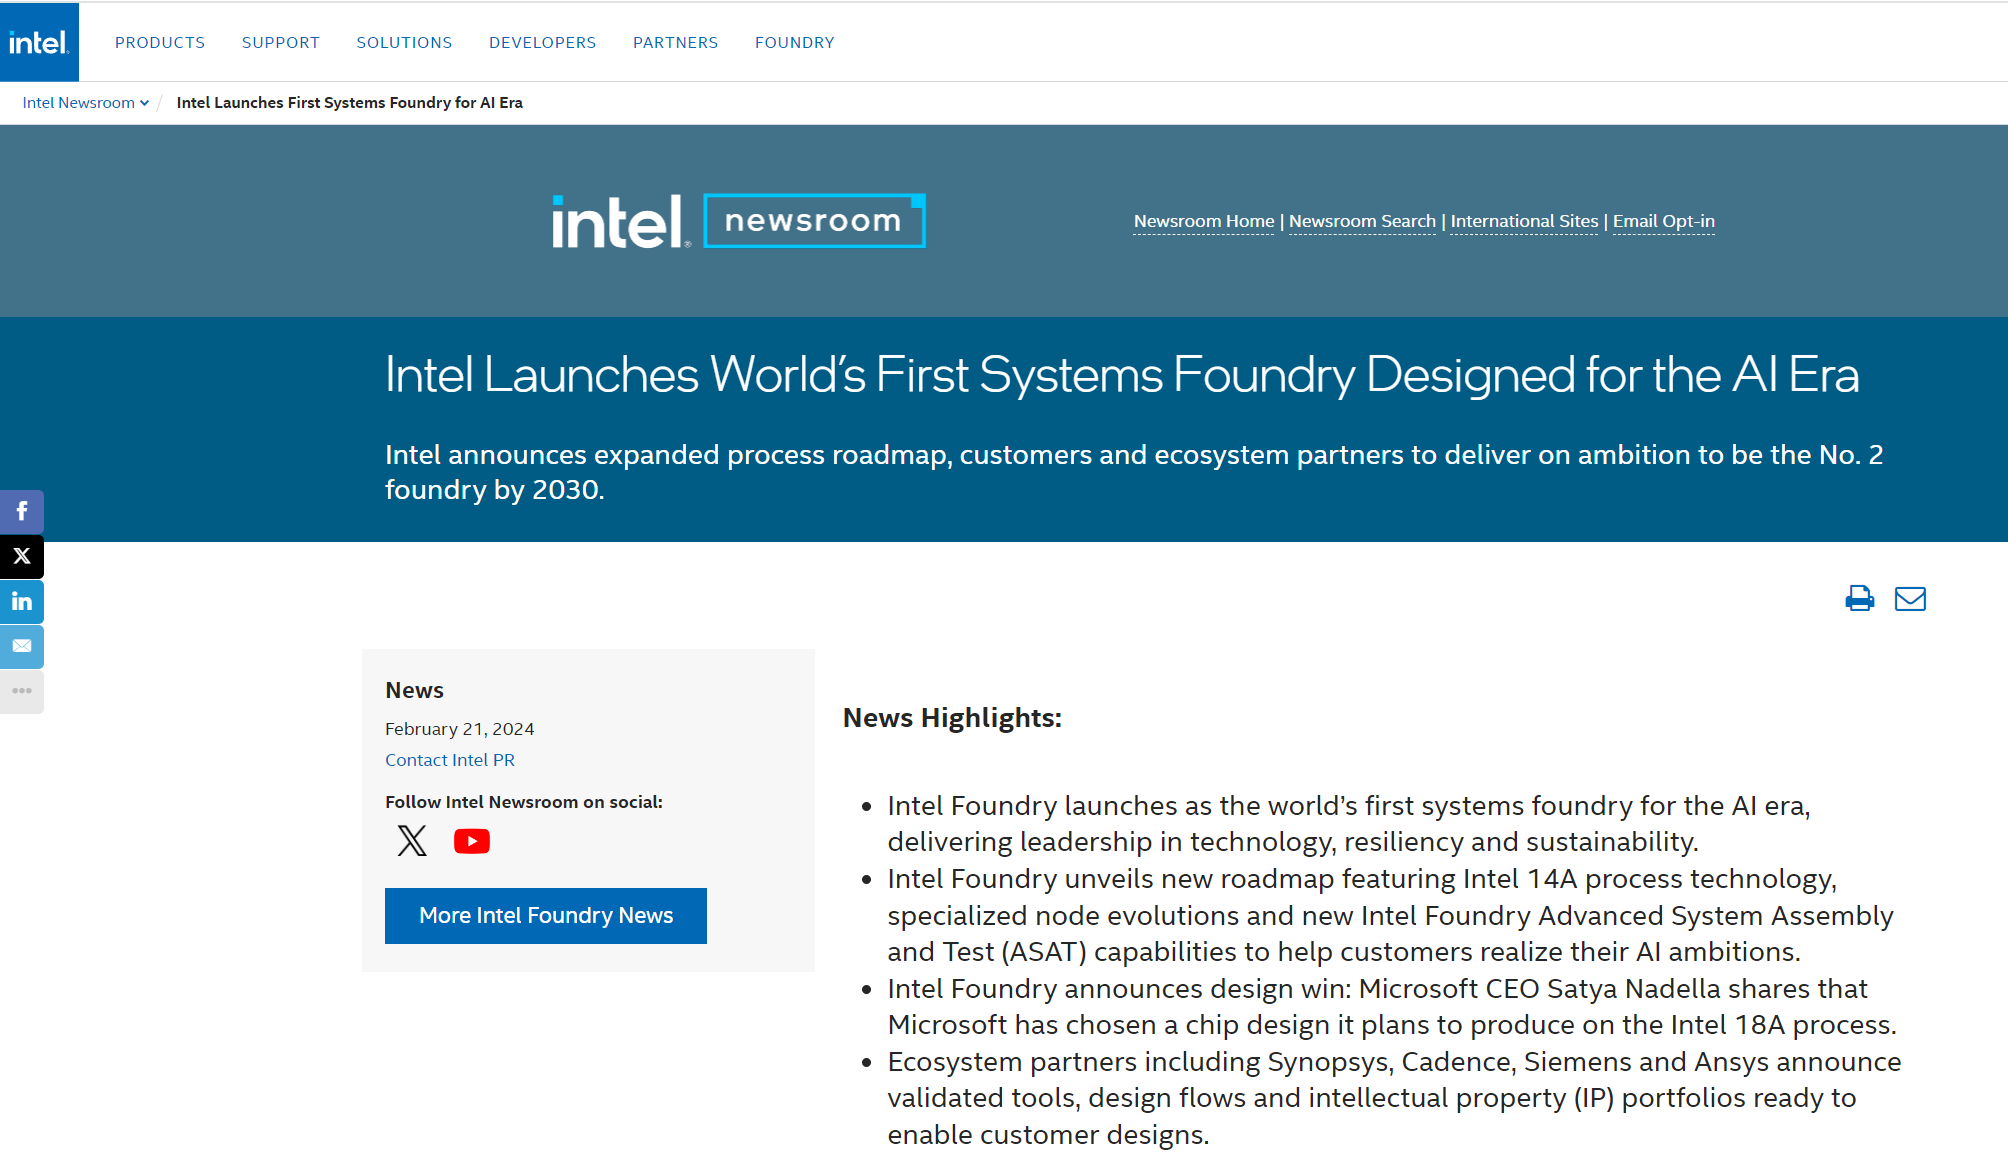Click the Intel newsroom banner logo

[x=738, y=221]
